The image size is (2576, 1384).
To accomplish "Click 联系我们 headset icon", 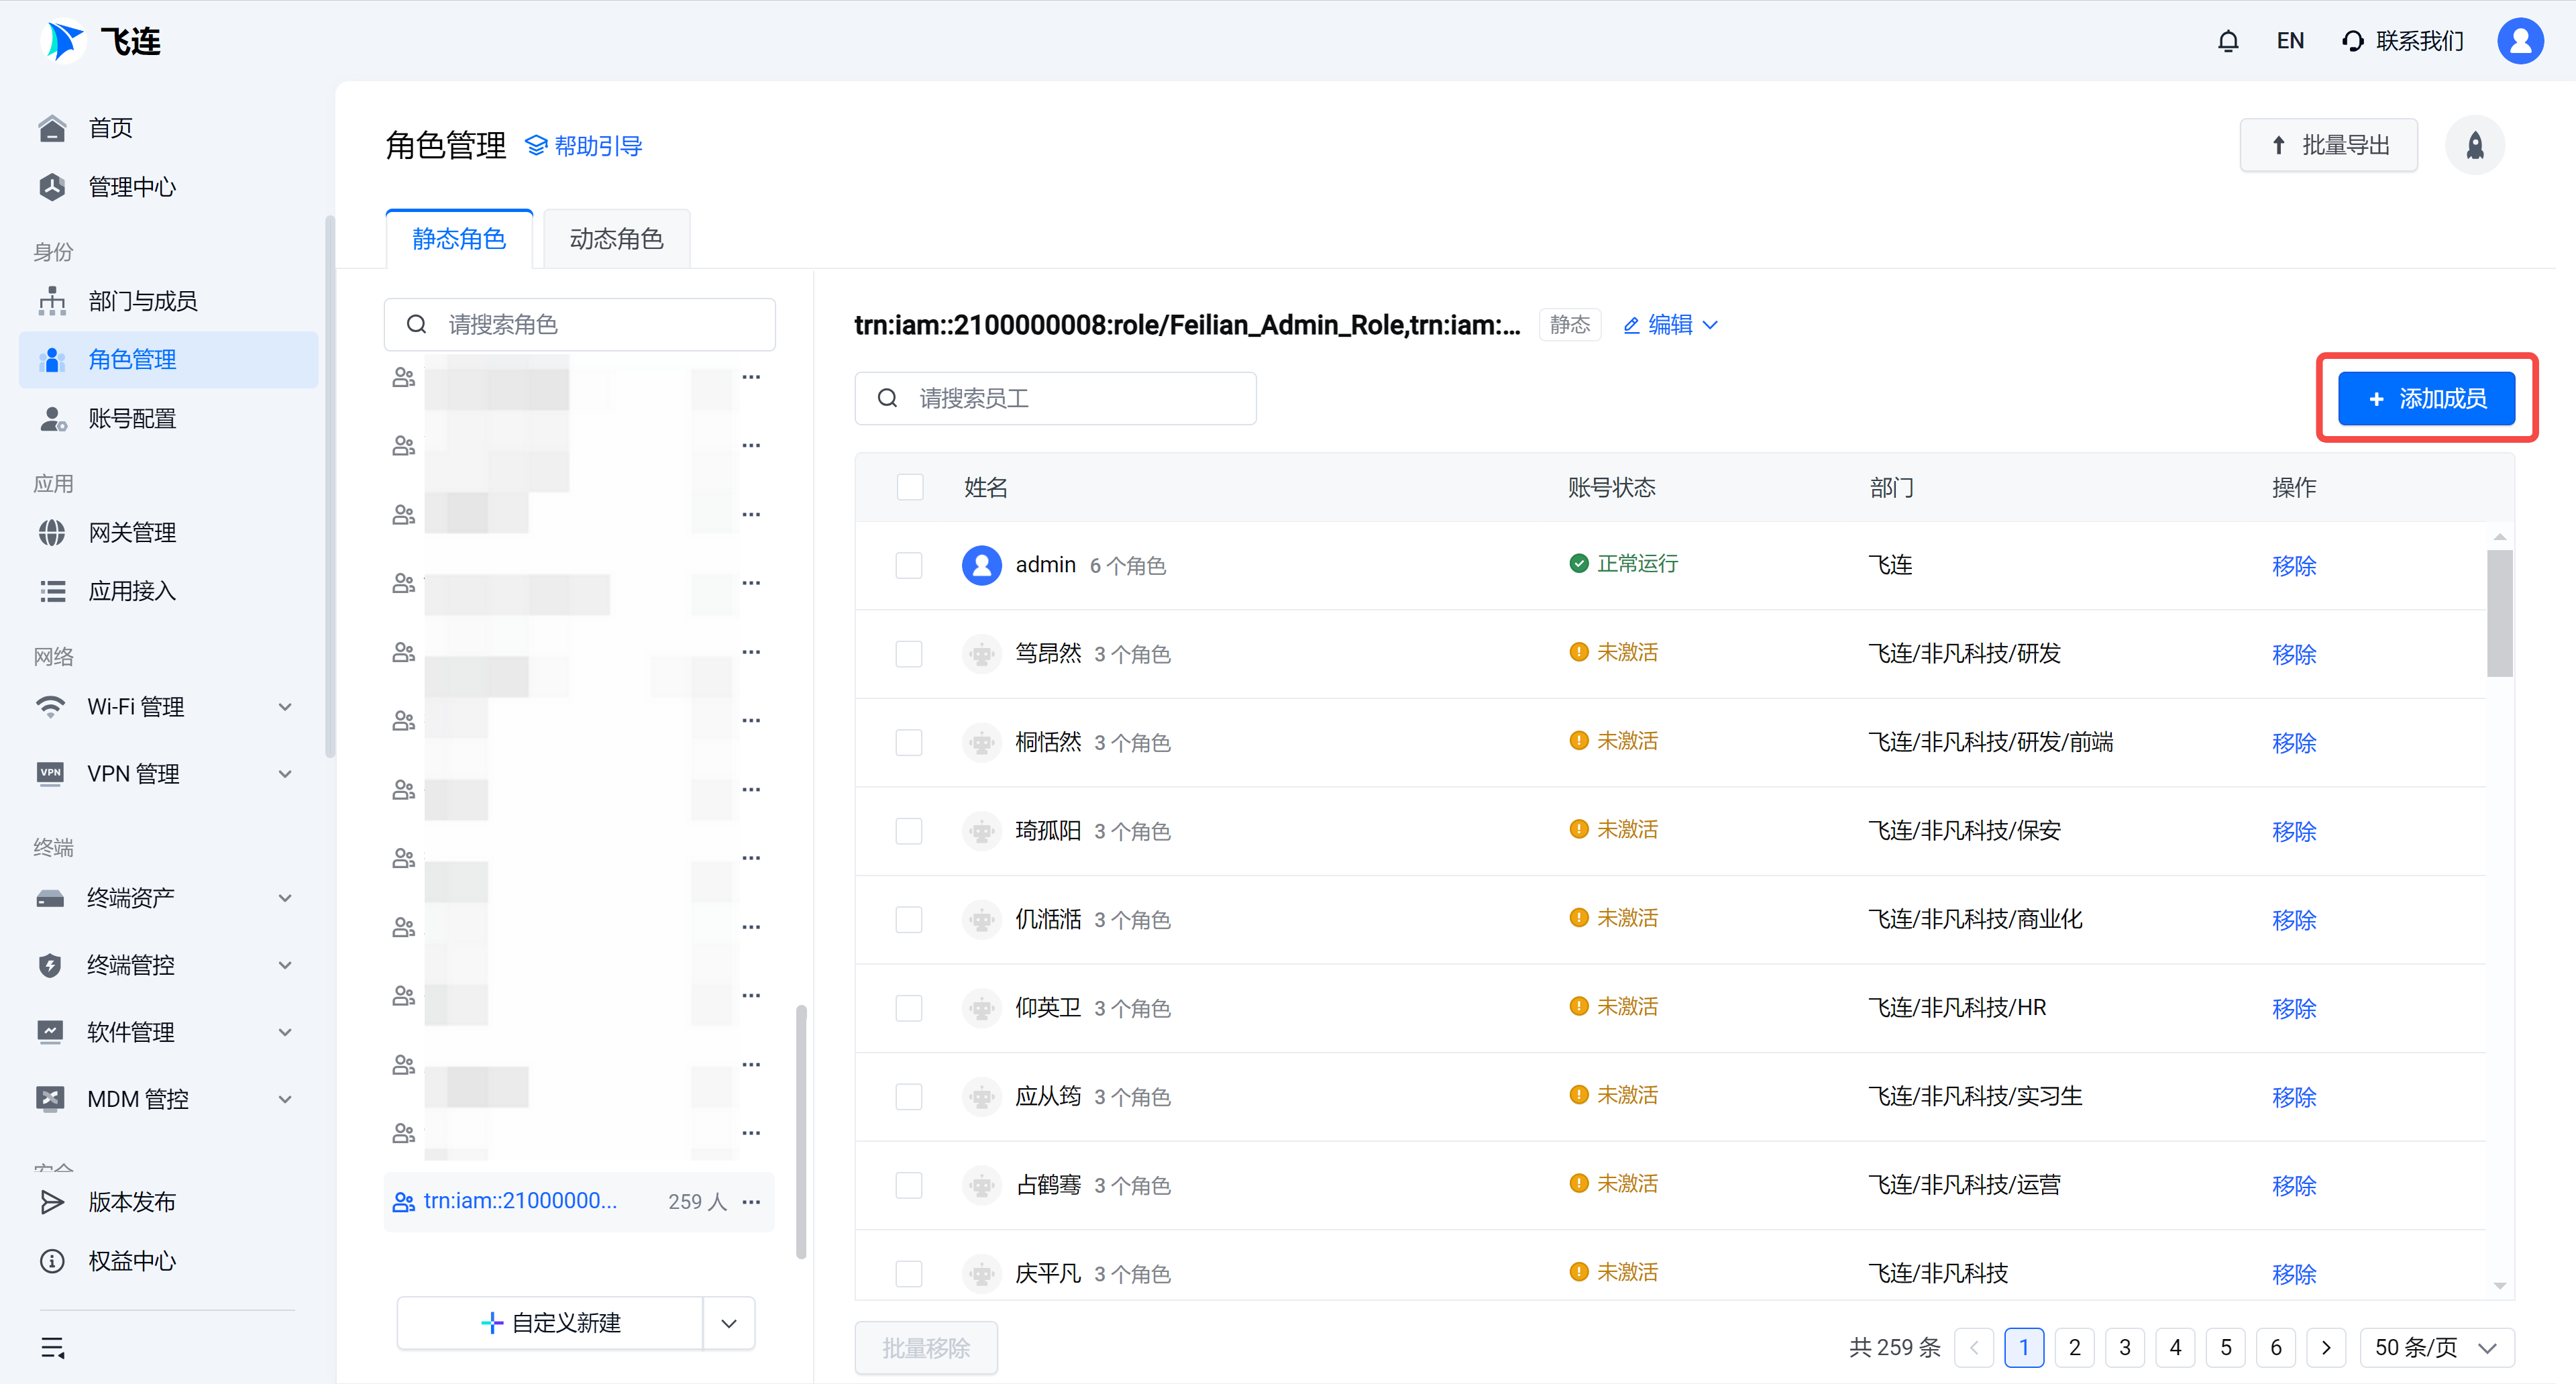I will (2353, 41).
